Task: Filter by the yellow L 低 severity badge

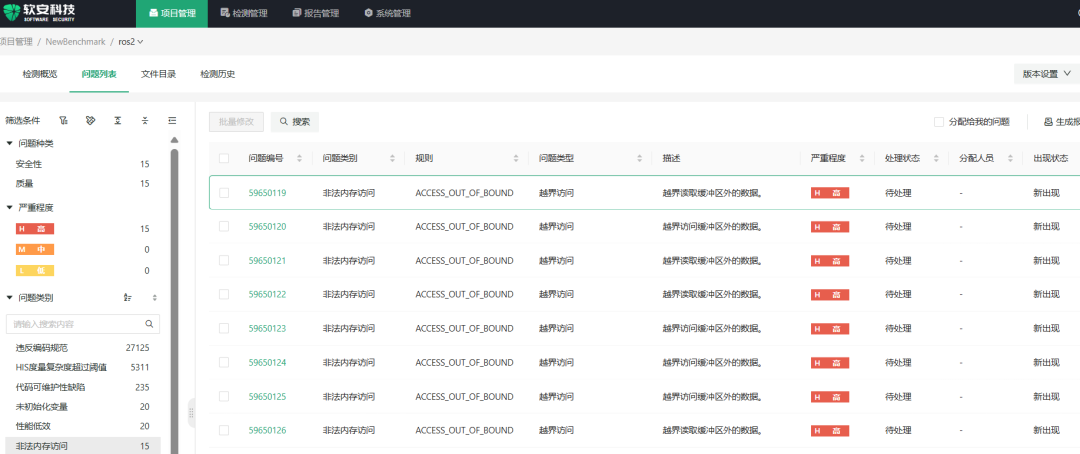Action: (34, 271)
